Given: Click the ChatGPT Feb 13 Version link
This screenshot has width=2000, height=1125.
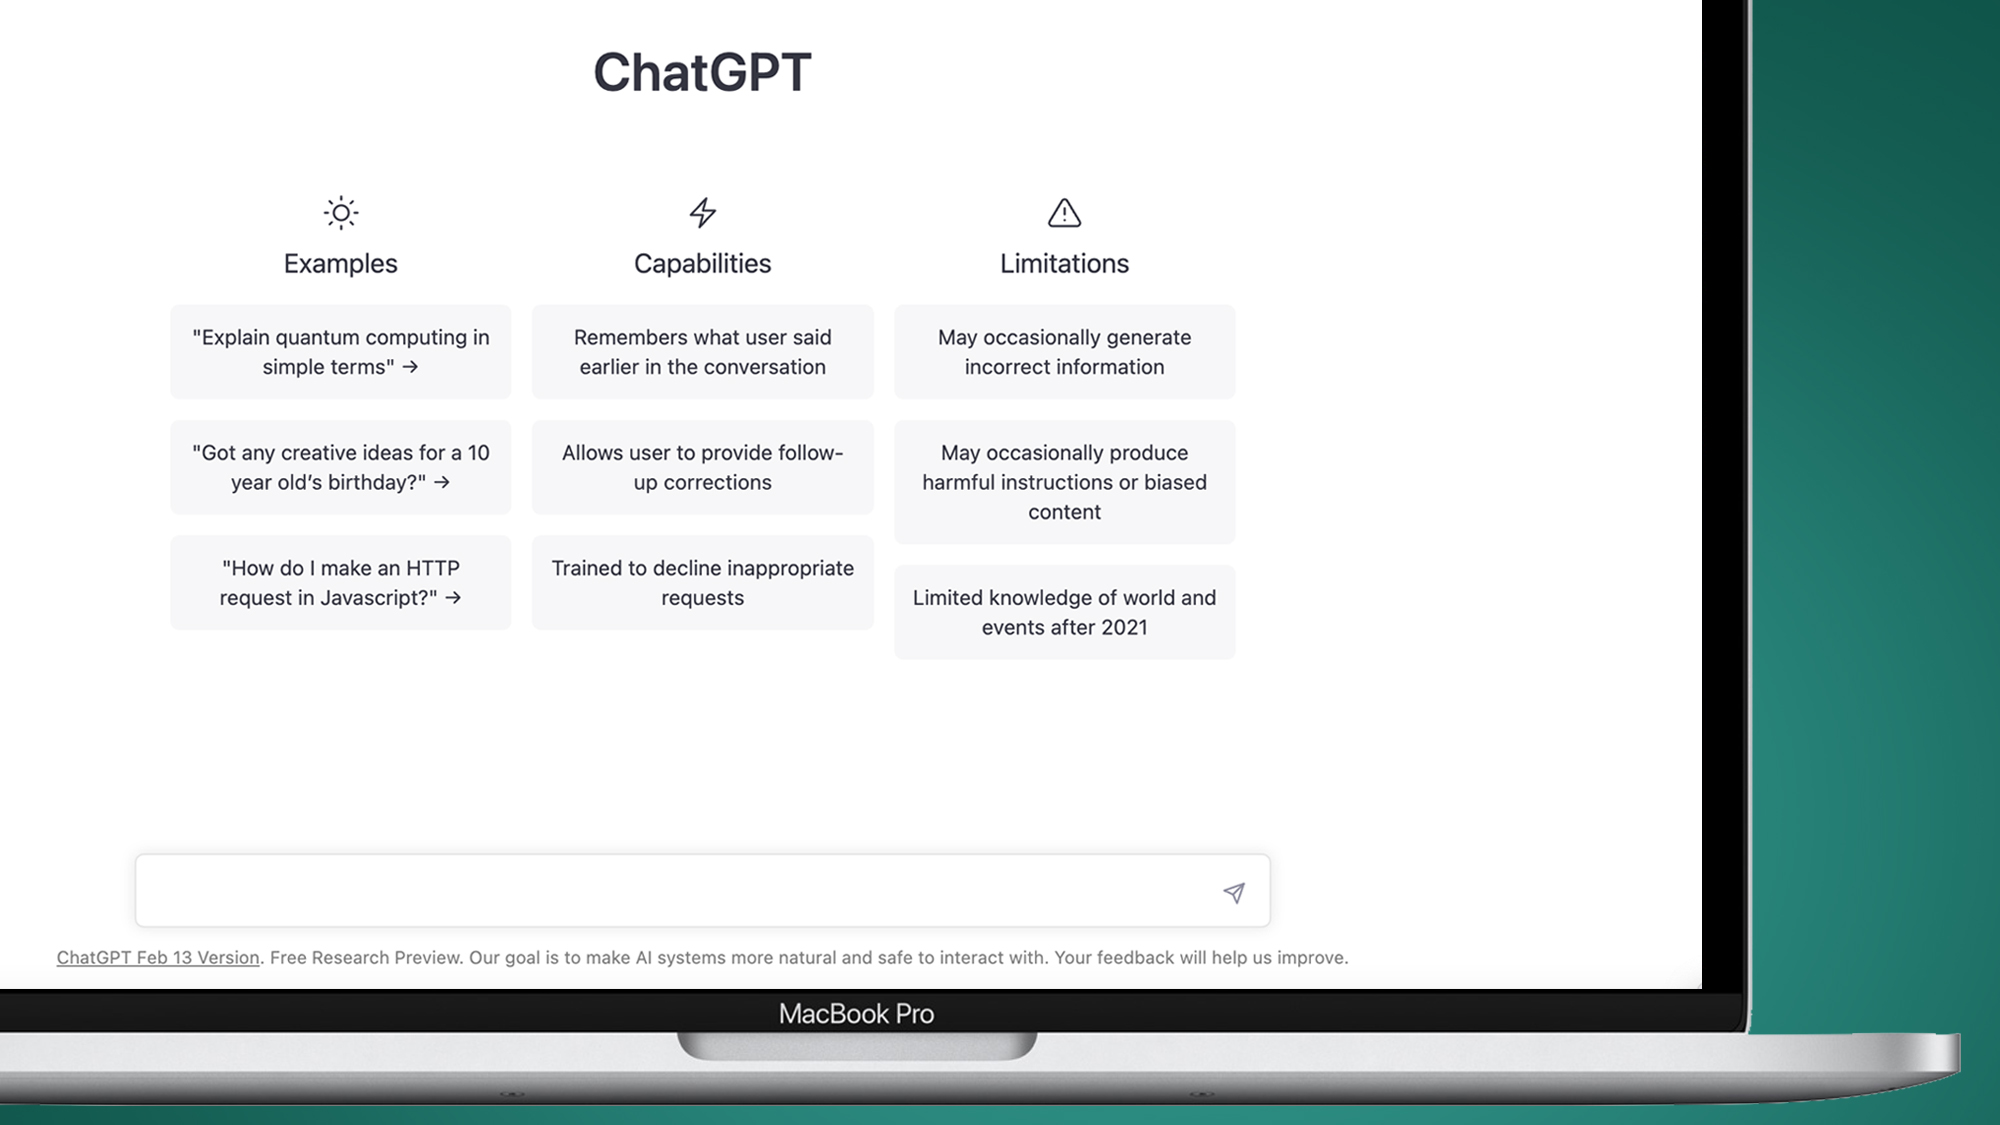Looking at the screenshot, I should coord(157,957).
